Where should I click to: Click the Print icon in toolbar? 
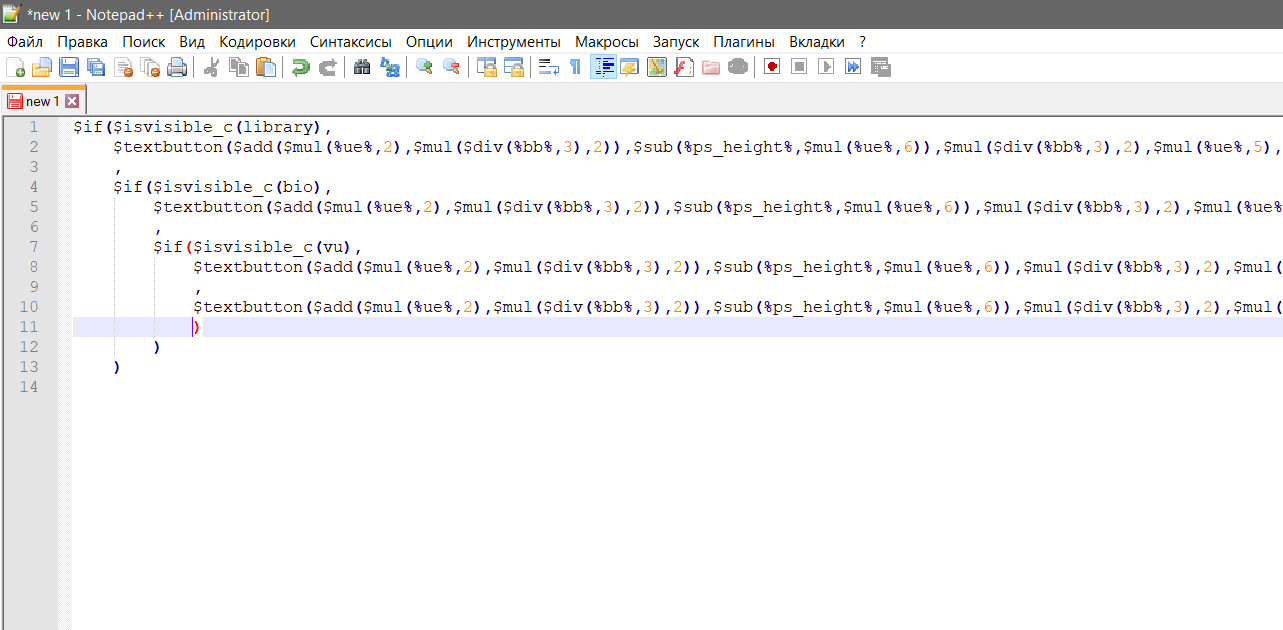[177, 67]
